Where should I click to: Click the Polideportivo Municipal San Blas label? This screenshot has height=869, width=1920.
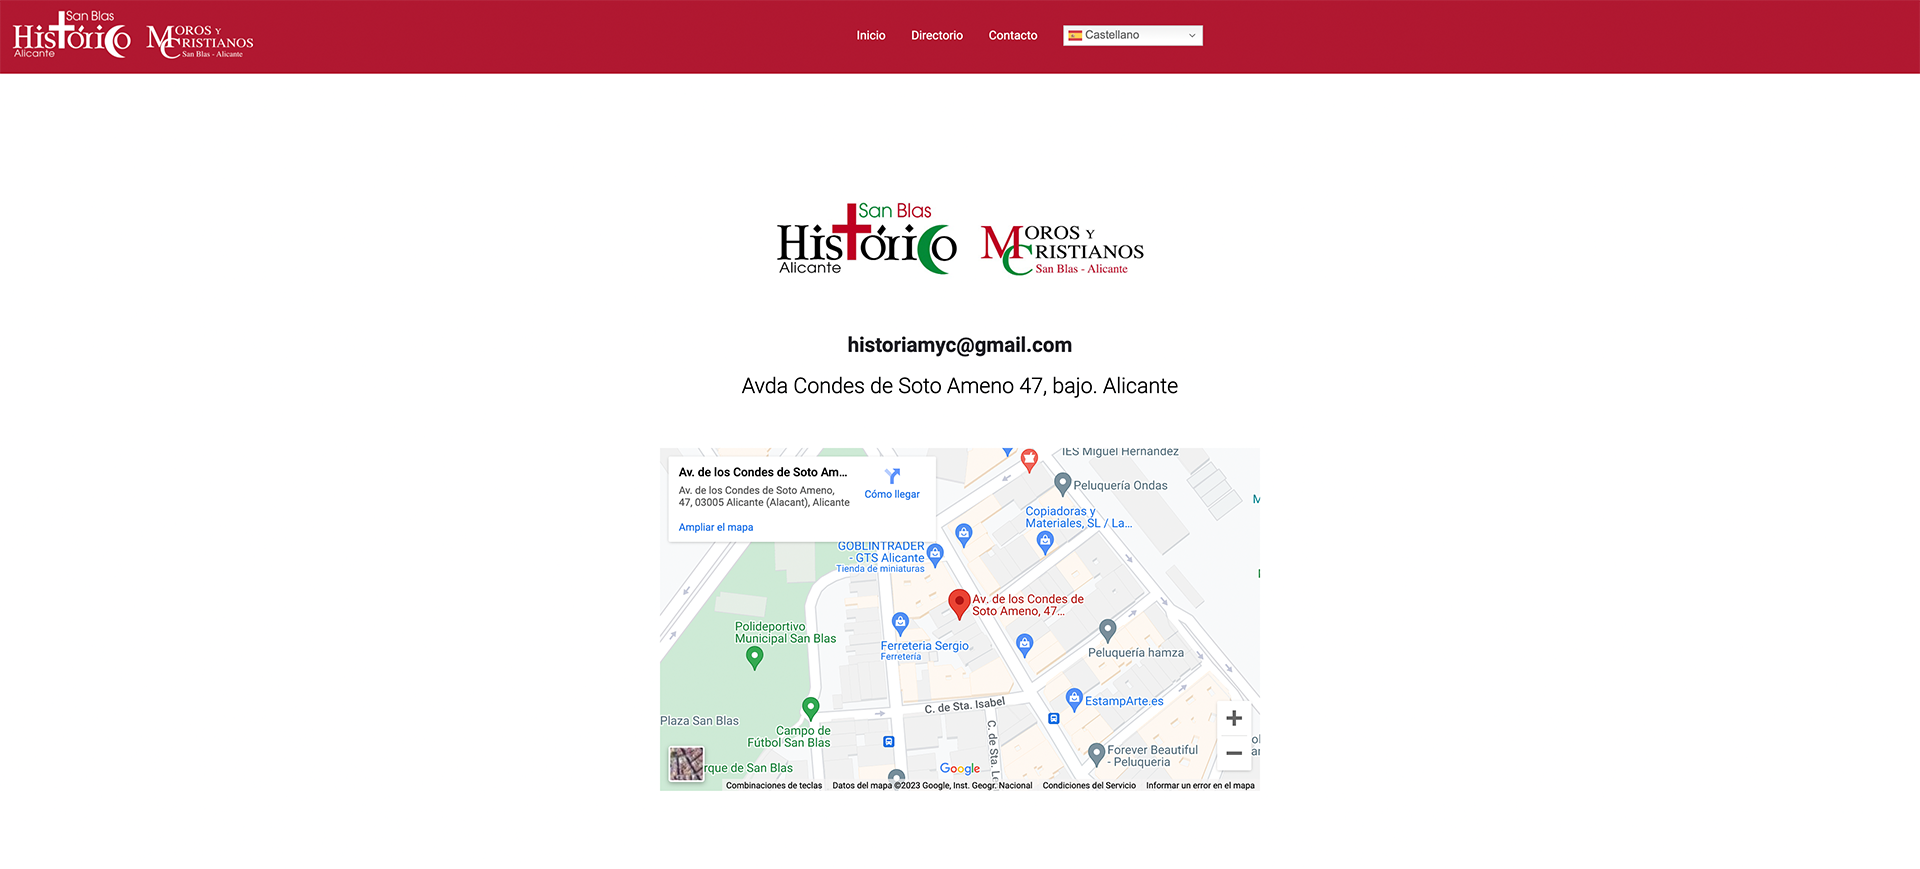785,633
